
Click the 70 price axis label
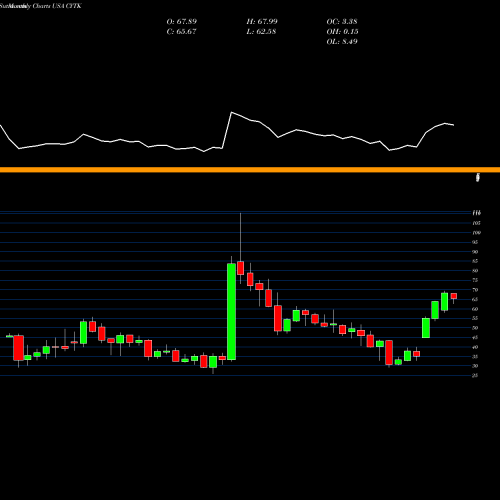click(x=475, y=290)
